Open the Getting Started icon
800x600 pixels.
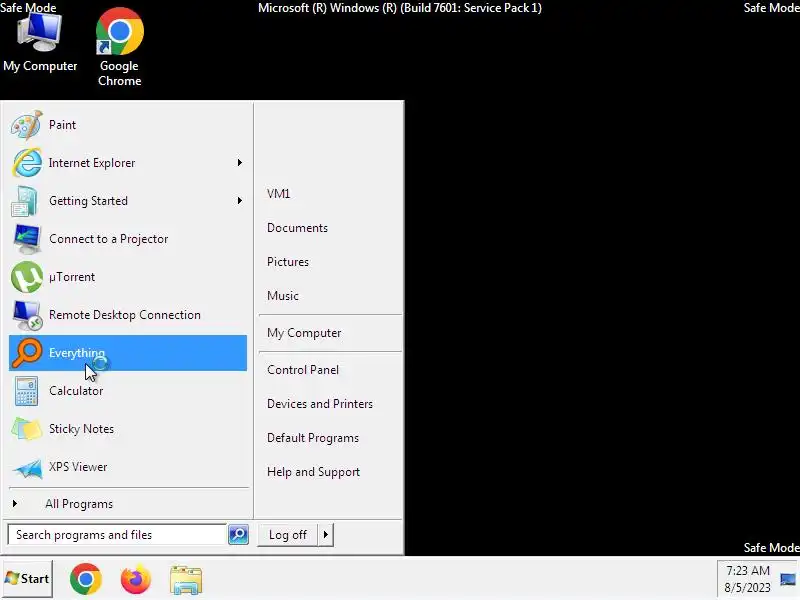point(24,201)
